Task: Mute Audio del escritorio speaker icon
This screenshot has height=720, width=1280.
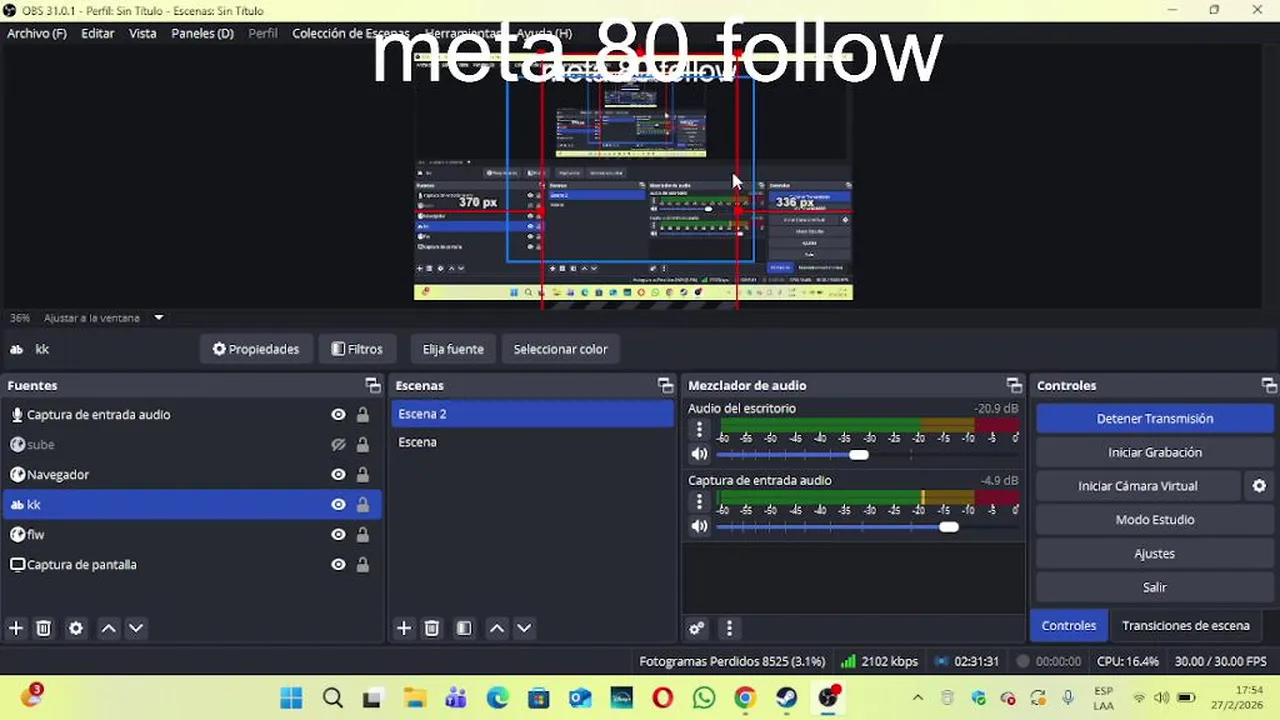Action: (699, 454)
